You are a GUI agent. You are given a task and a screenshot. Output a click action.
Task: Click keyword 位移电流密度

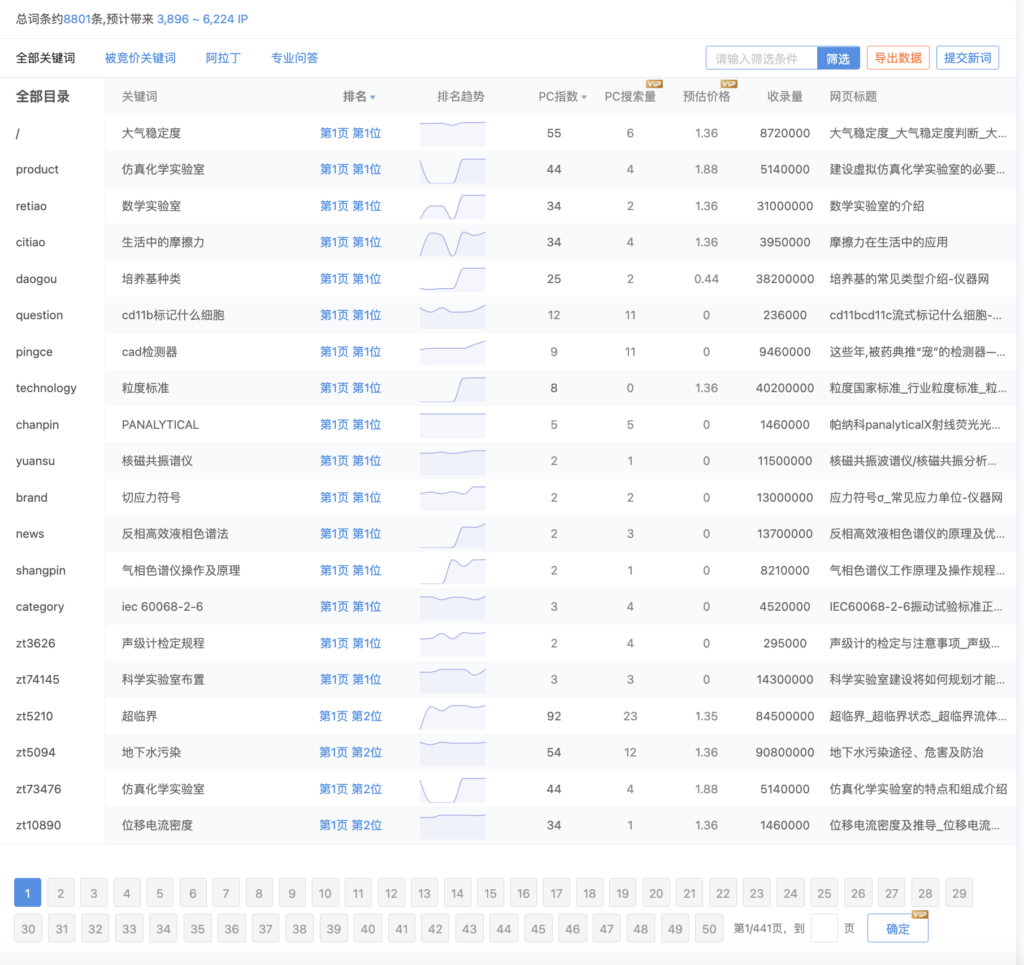coord(157,825)
